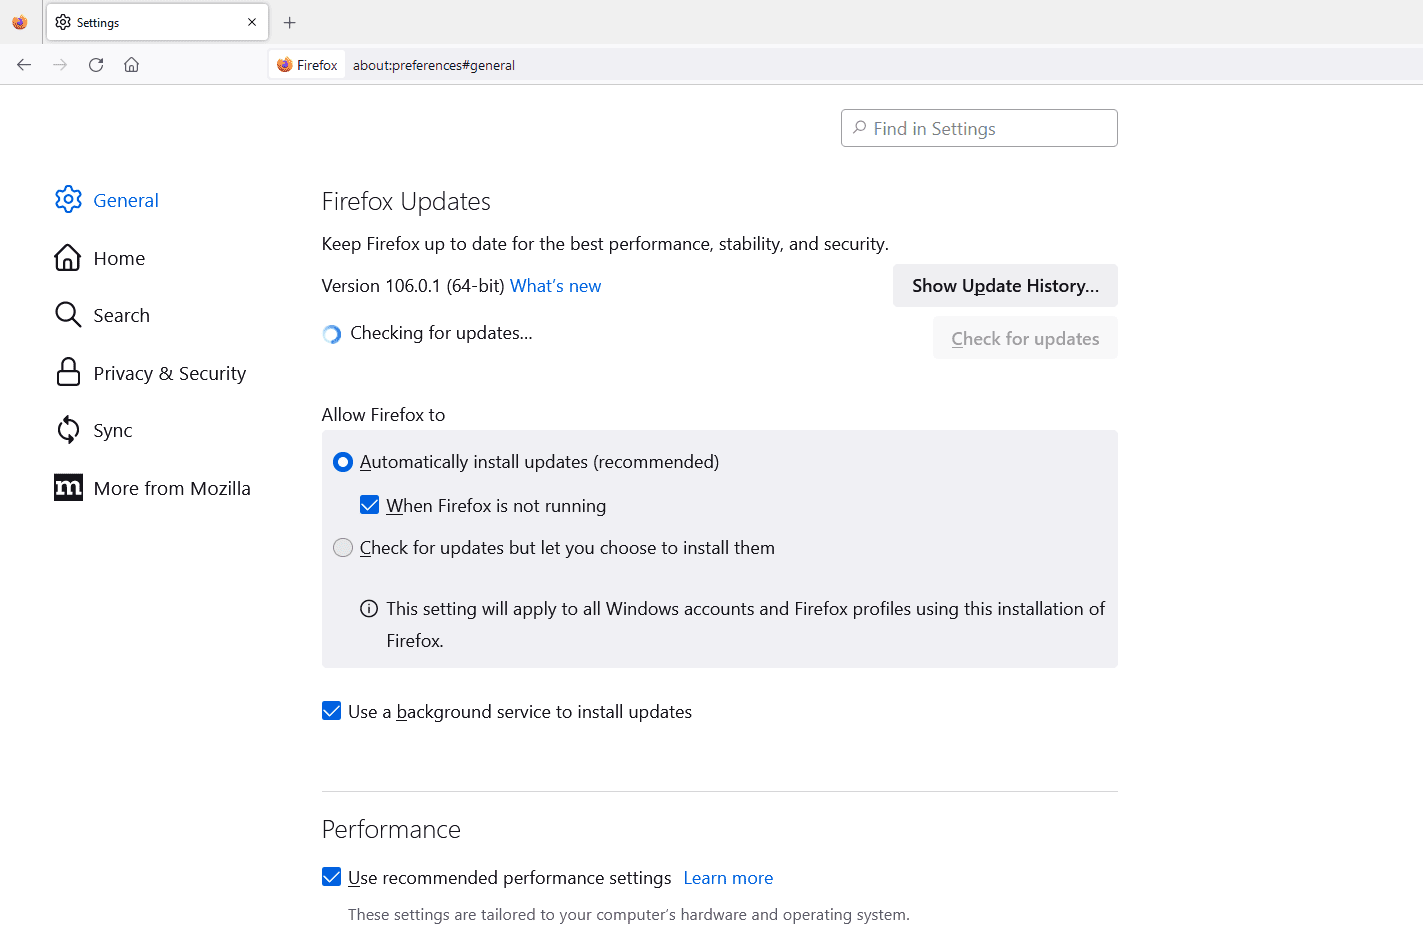
Task: Open Search settings via magnifier icon
Action: point(67,314)
